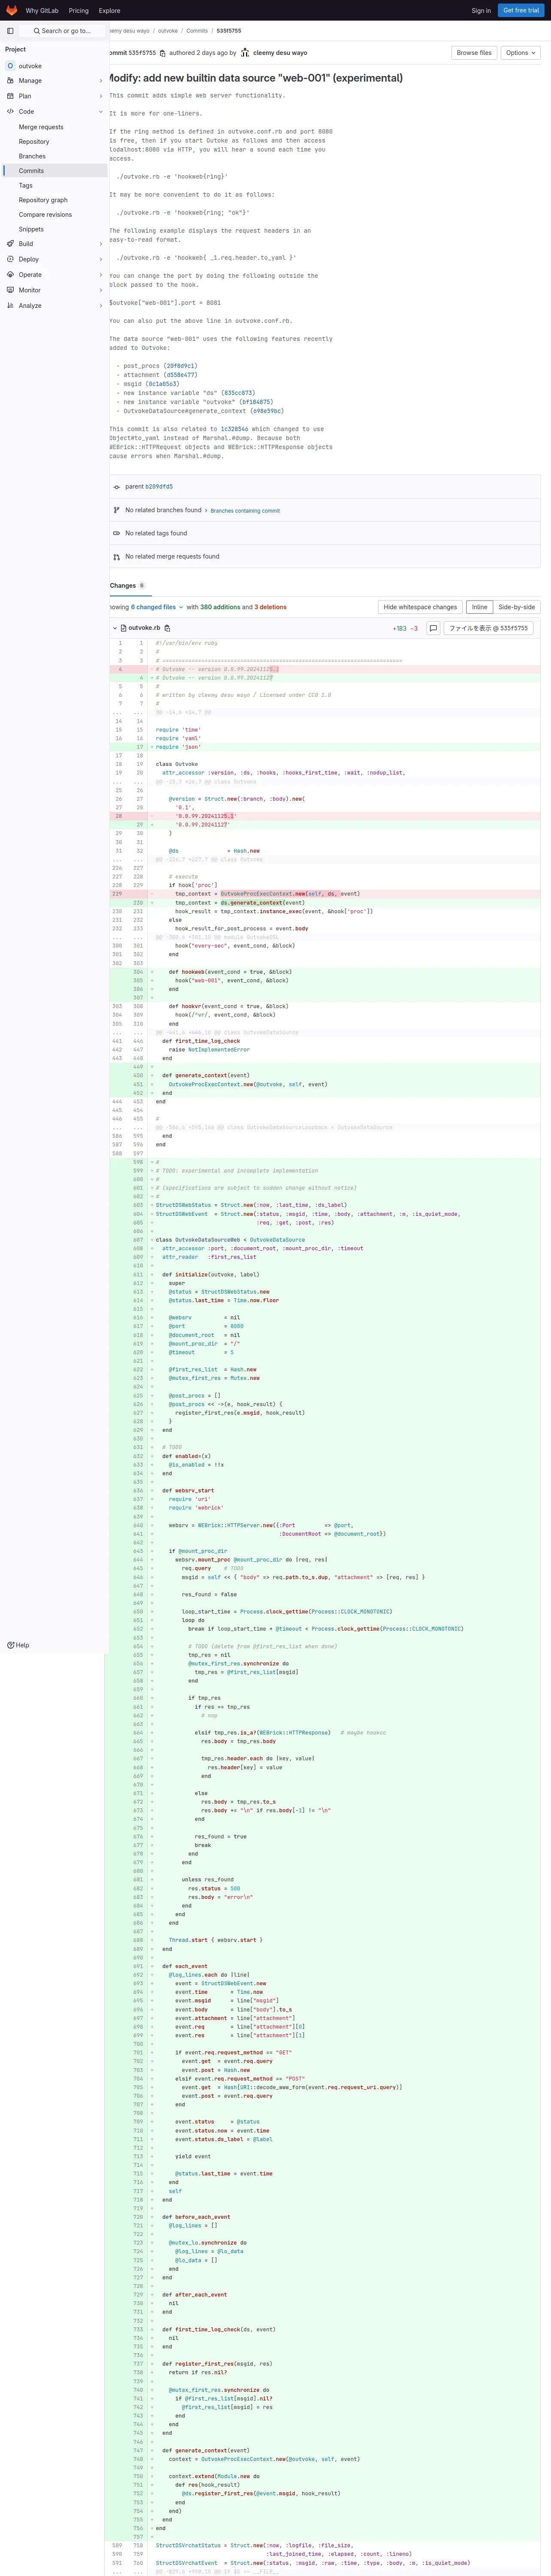
Task: Select the Code section icon
Action: [x=10, y=112]
